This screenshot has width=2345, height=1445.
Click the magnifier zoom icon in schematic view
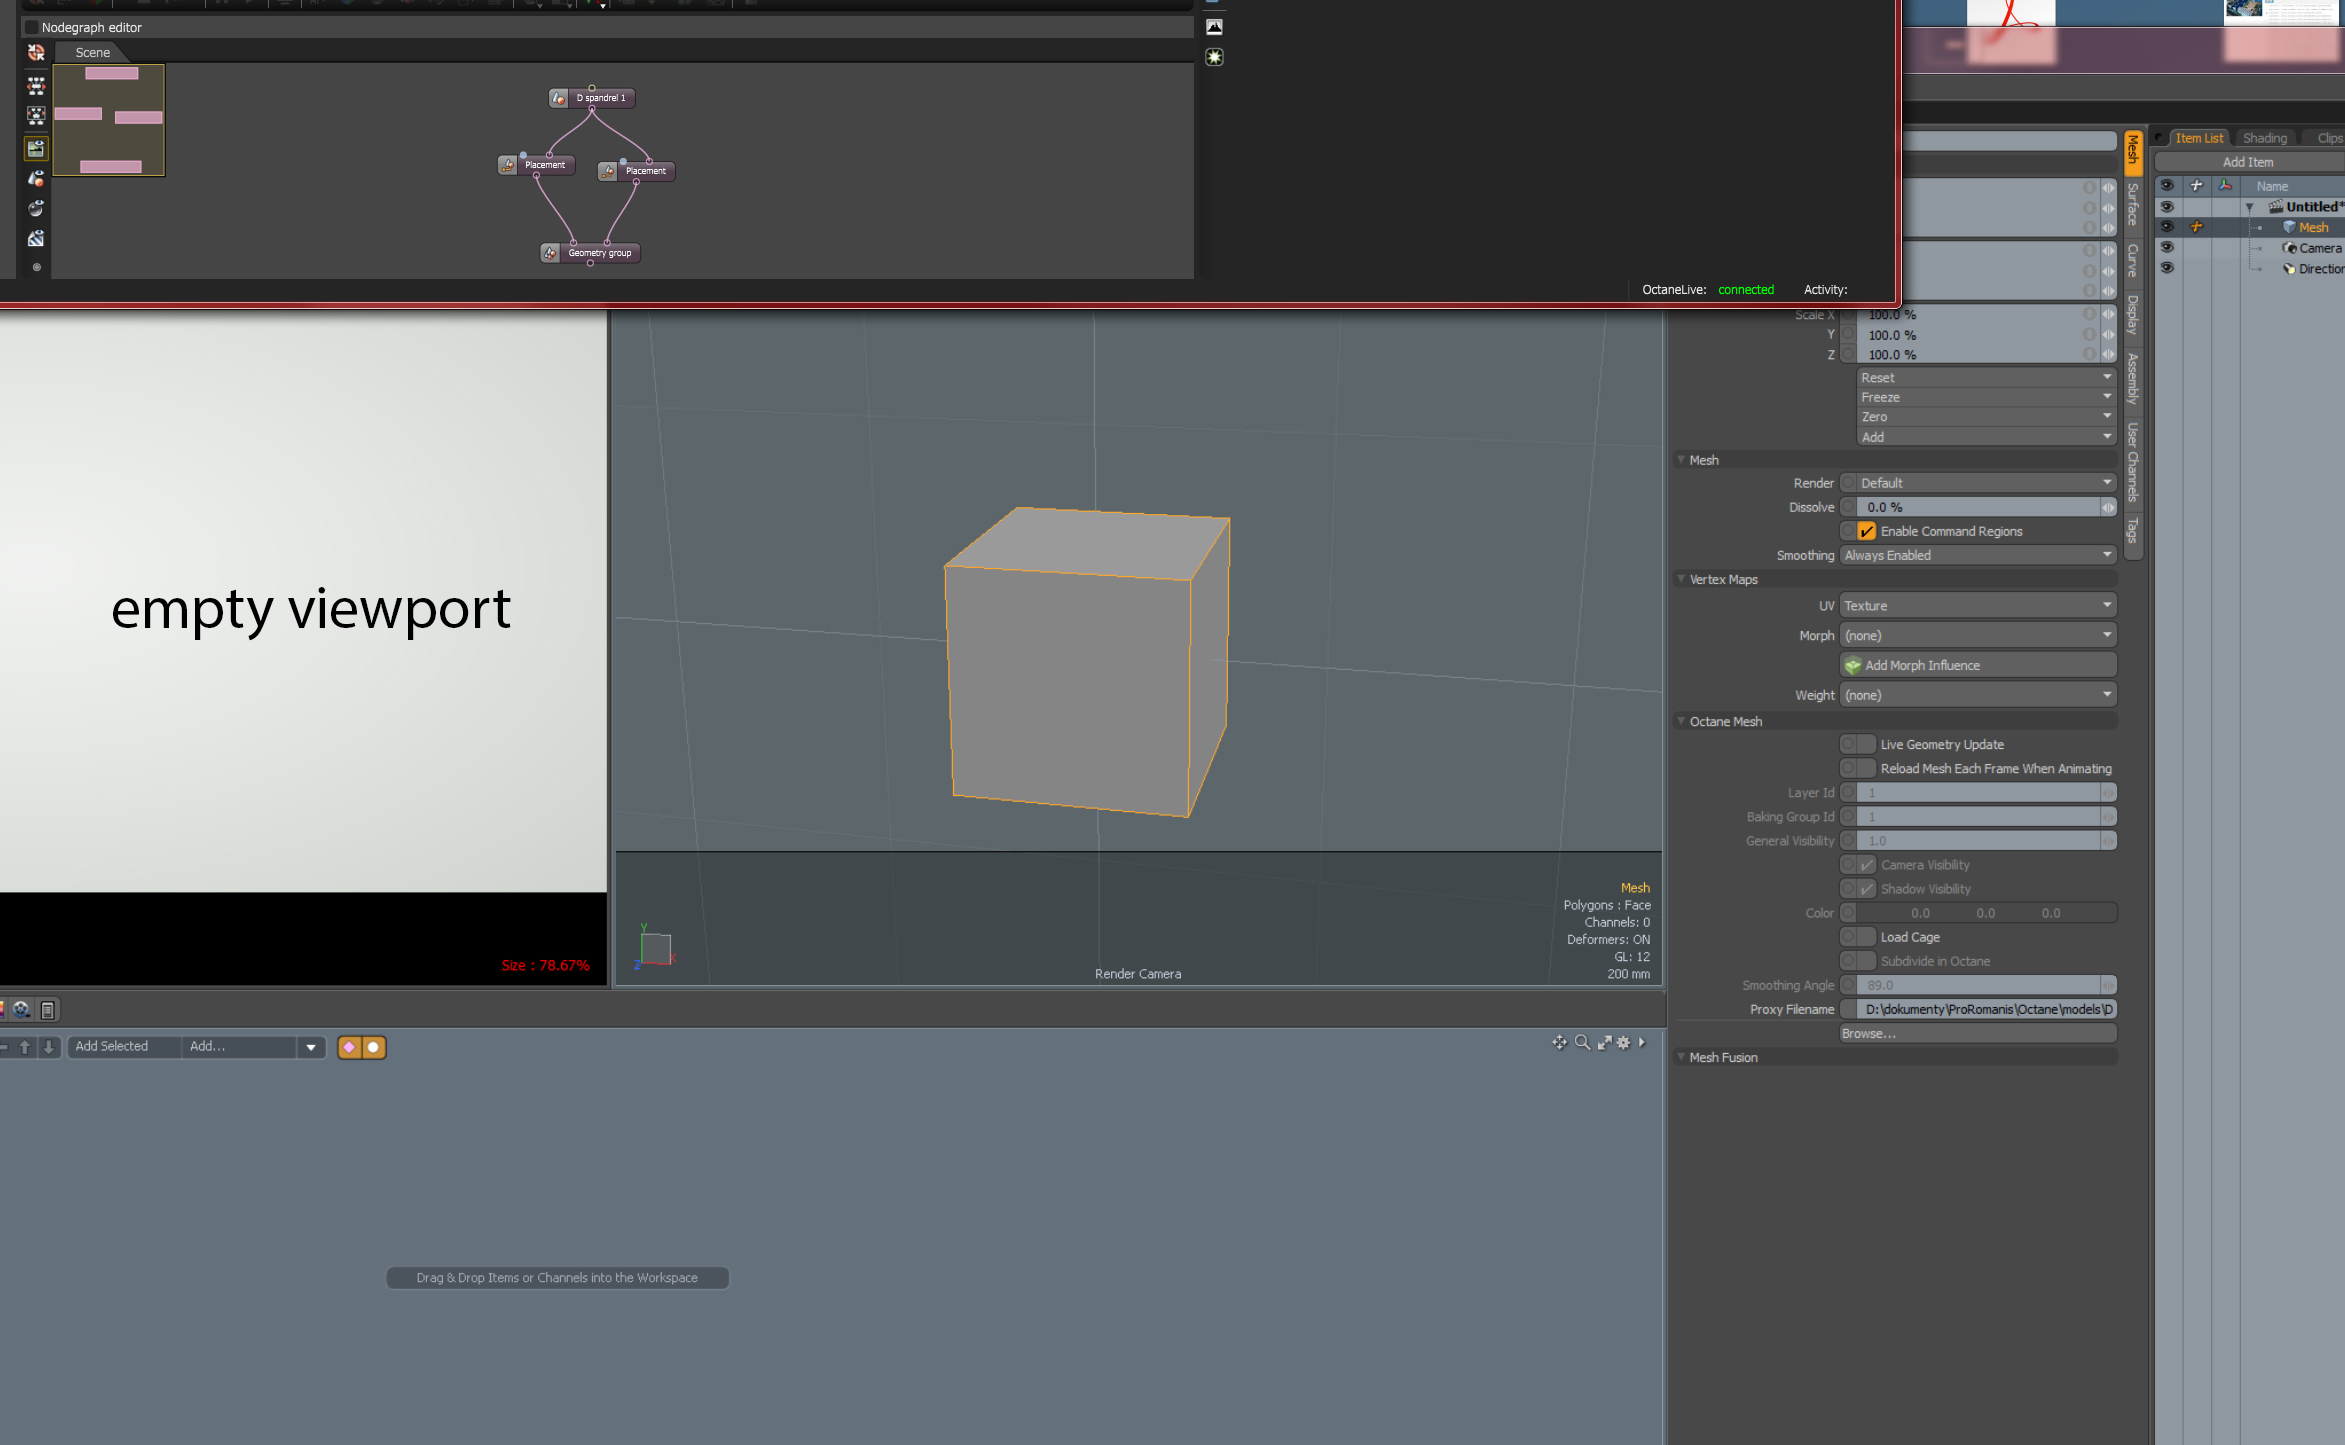pyautogui.click(x=1582, y=1043)
